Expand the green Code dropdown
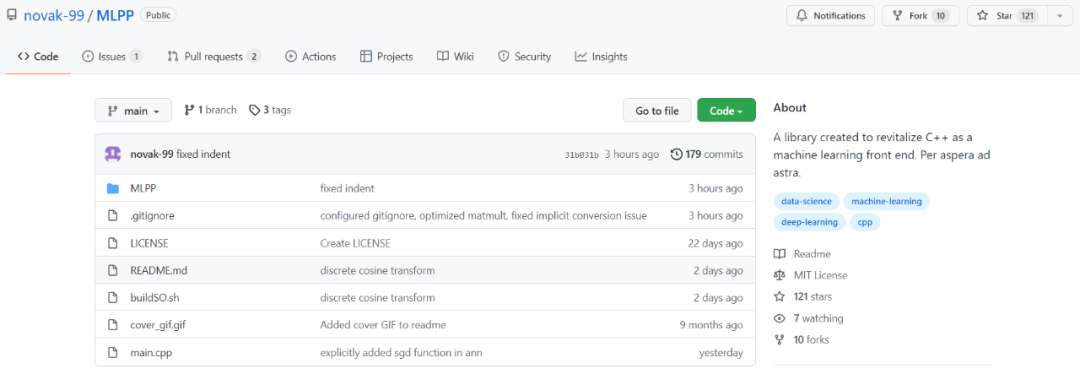Viewport: 1080px width, 374px height. [726, 110]
